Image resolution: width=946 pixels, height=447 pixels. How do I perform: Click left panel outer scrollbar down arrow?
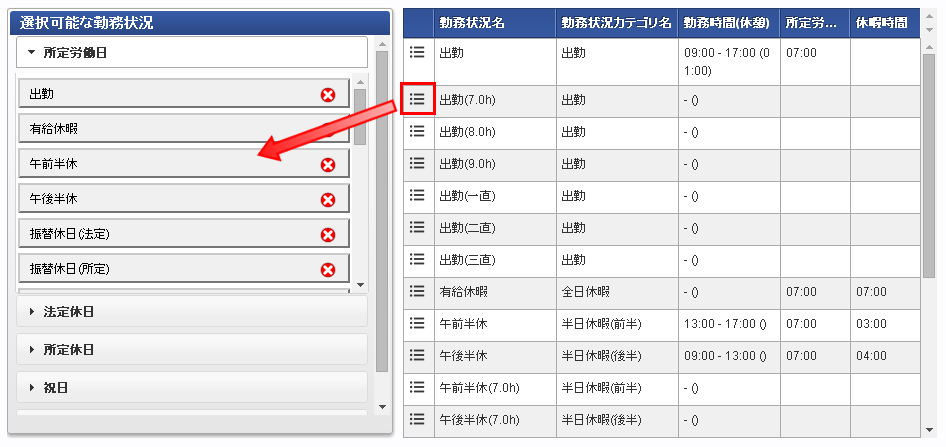coord(381,407)
